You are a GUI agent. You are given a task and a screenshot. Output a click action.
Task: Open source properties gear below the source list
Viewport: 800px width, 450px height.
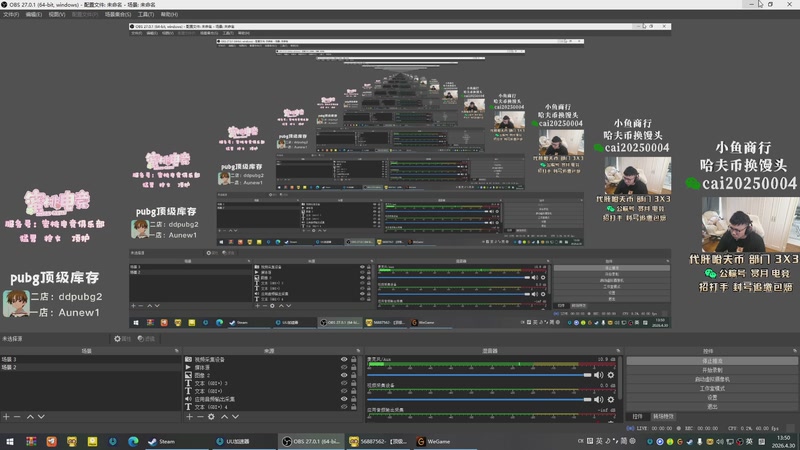coord(211,417)
